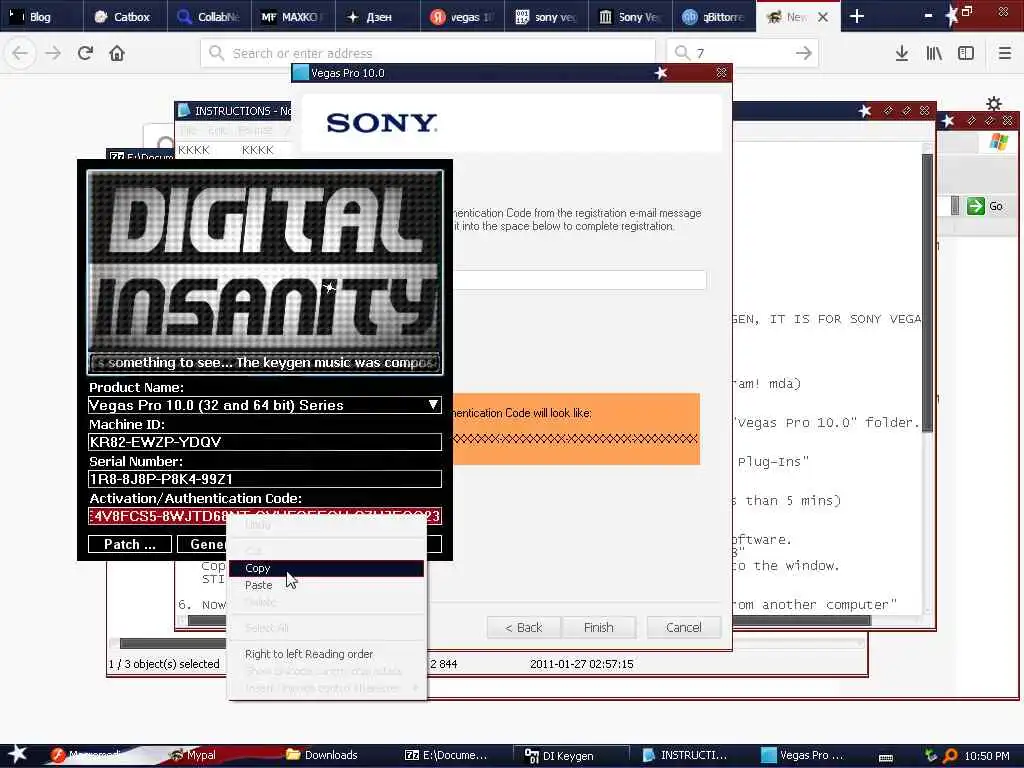Click Finish in Vegas Pro dialog

(598, 627)
